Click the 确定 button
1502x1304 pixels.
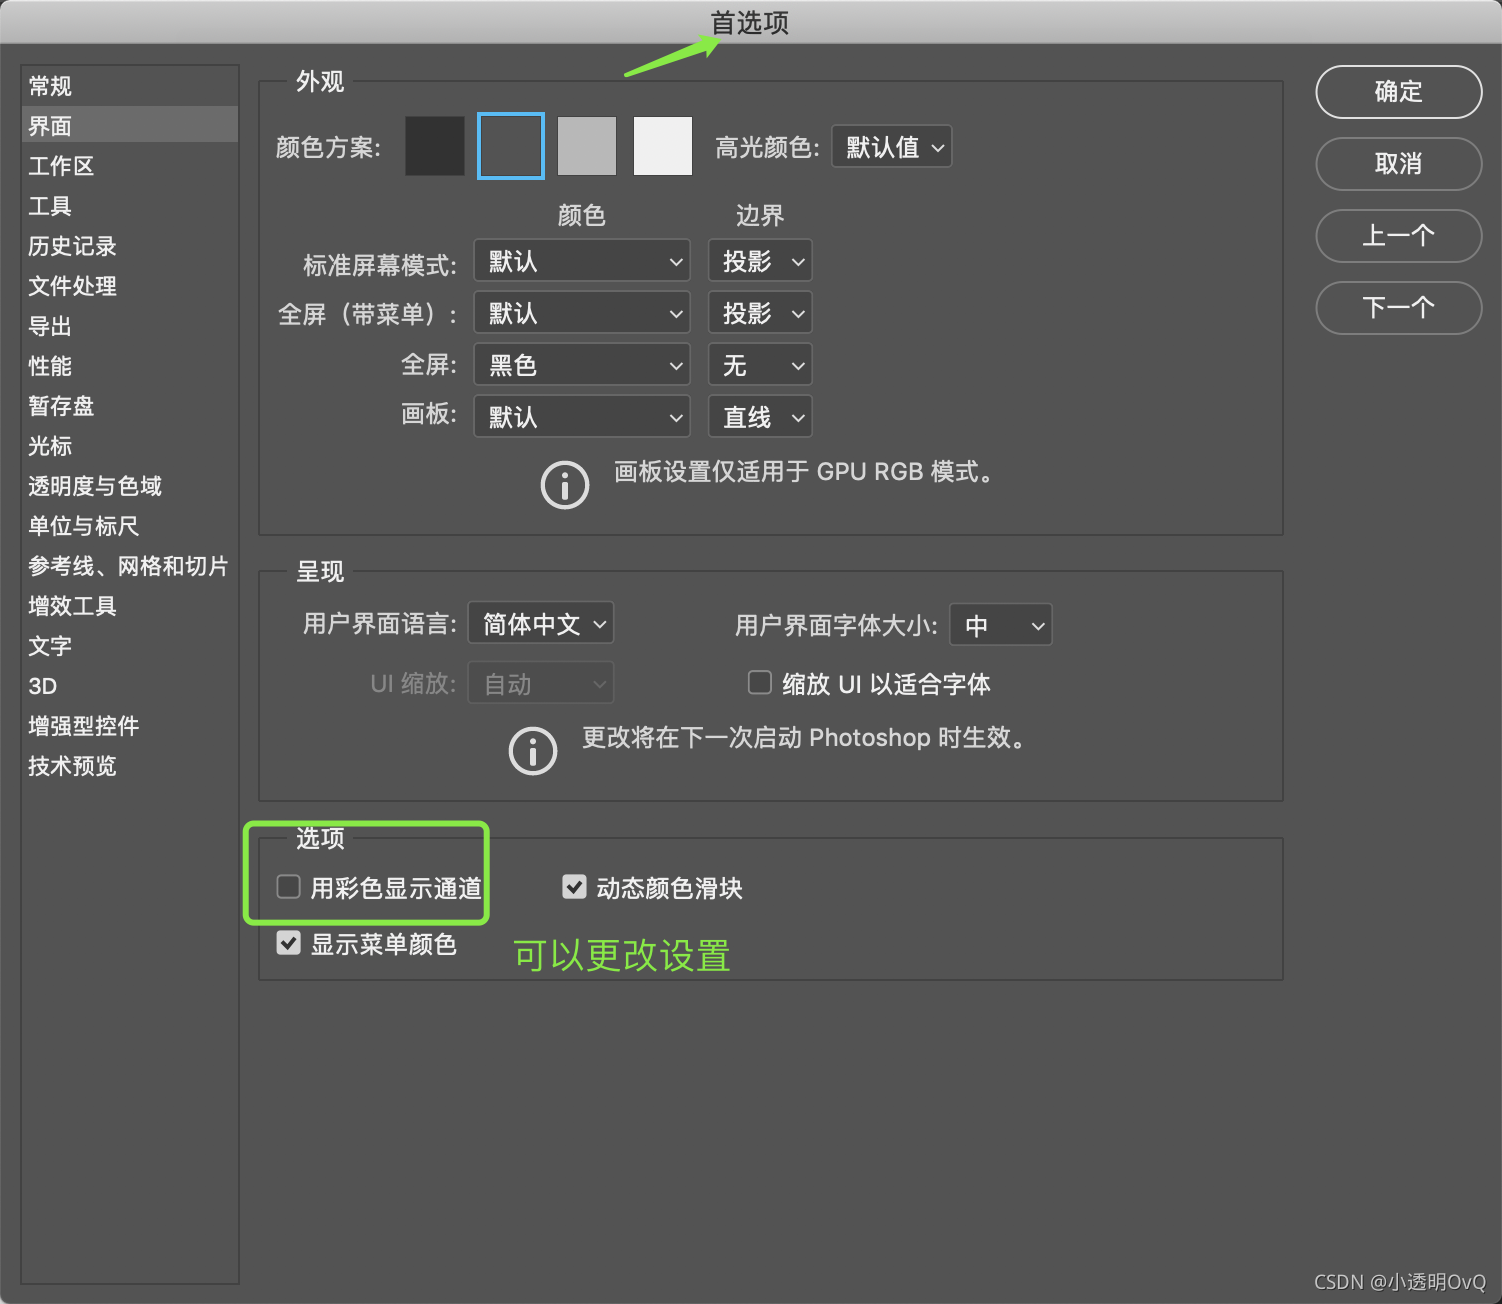click(1398, 92)
